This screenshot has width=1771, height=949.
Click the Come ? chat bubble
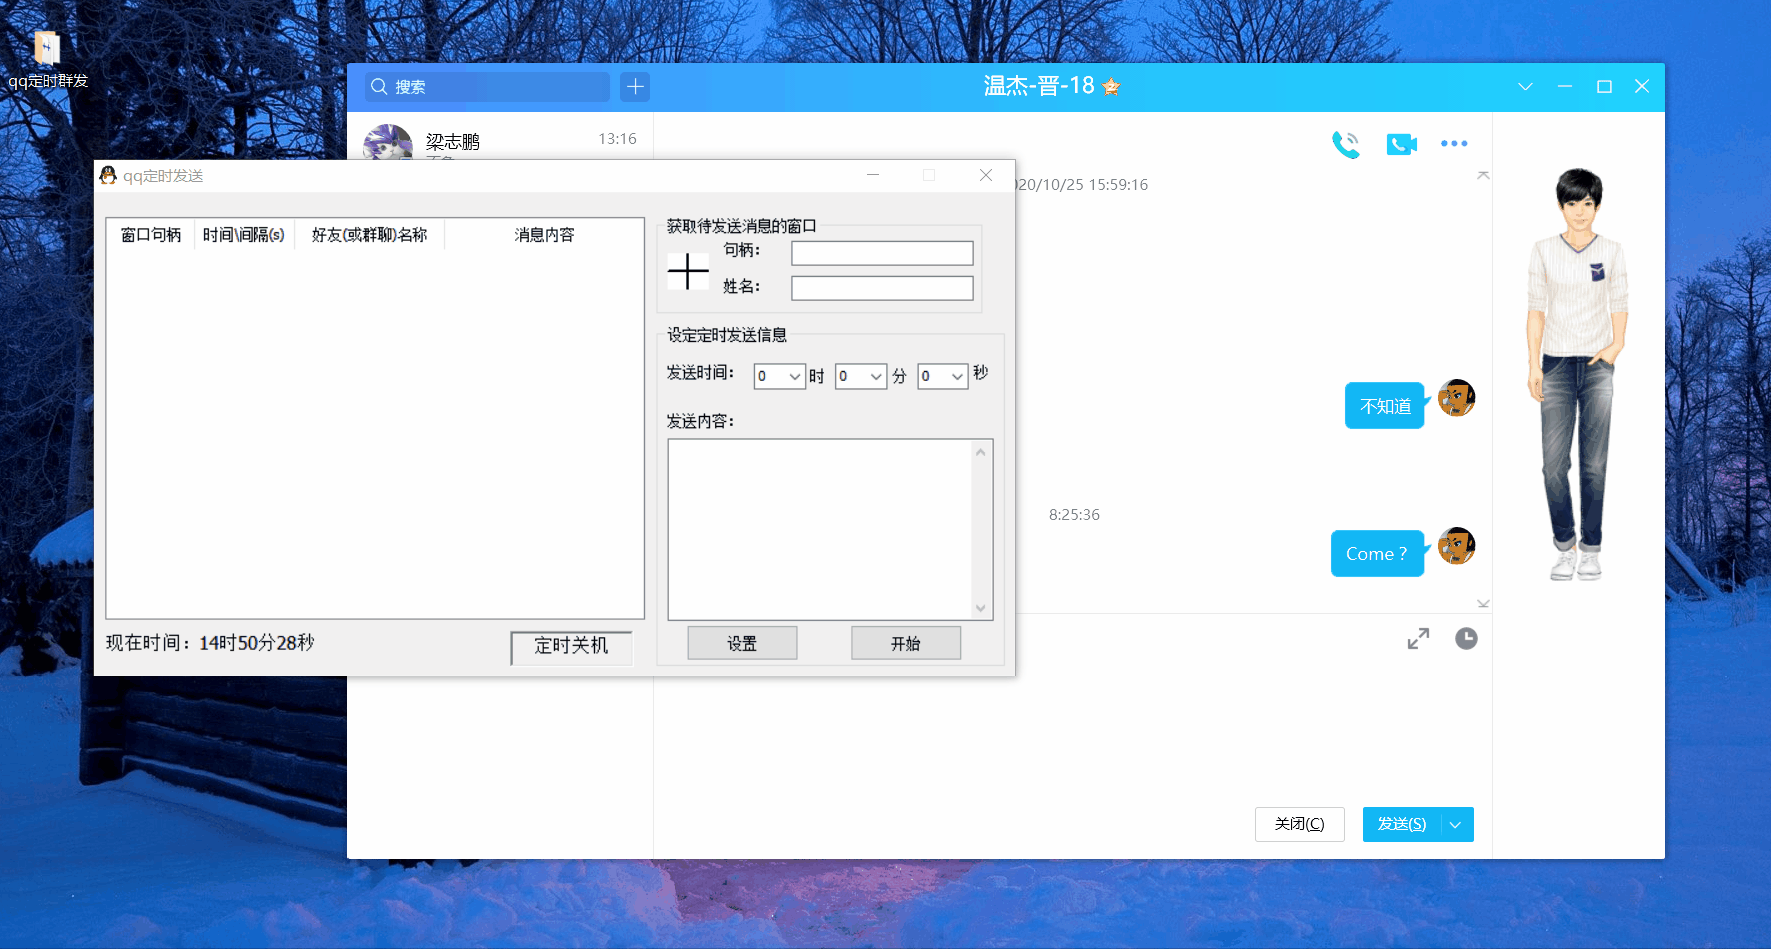(x=1377, y=554)
